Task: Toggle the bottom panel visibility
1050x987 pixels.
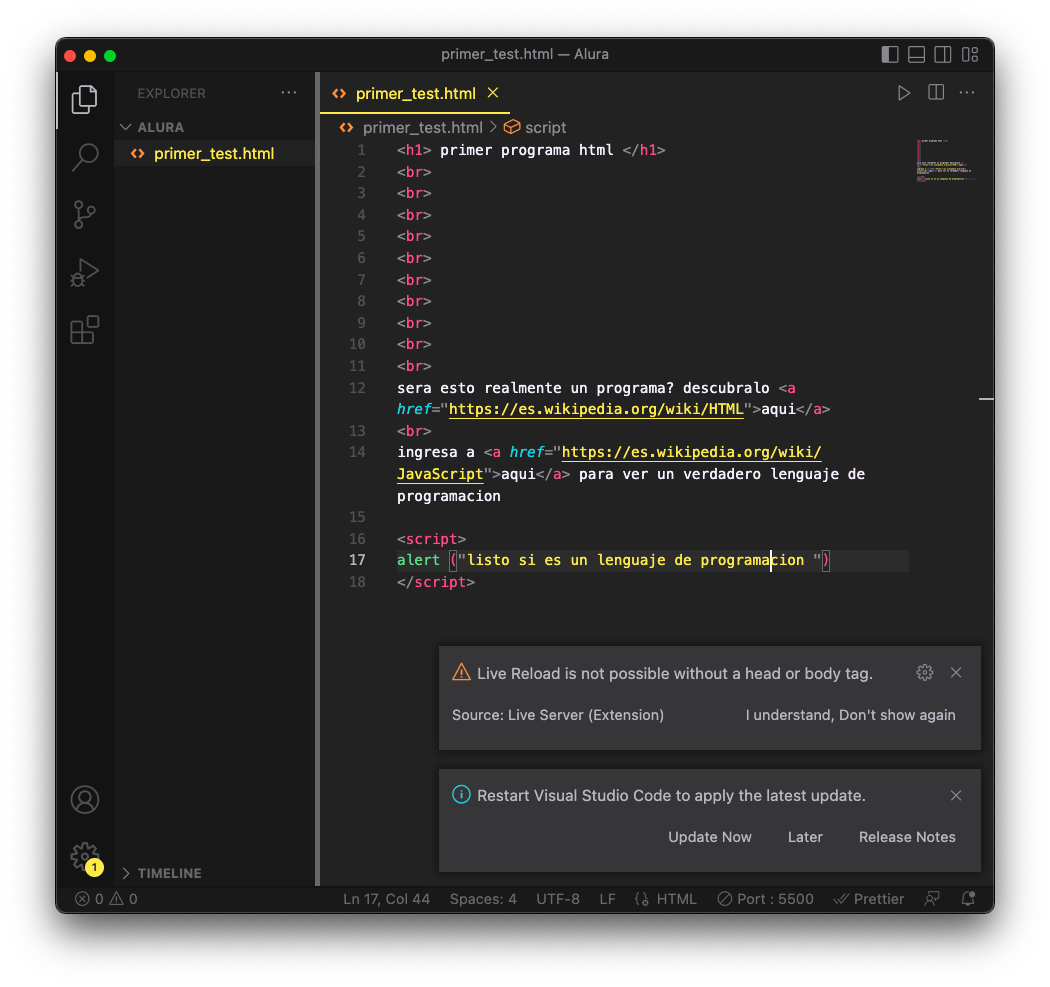Action: (917, 54)
